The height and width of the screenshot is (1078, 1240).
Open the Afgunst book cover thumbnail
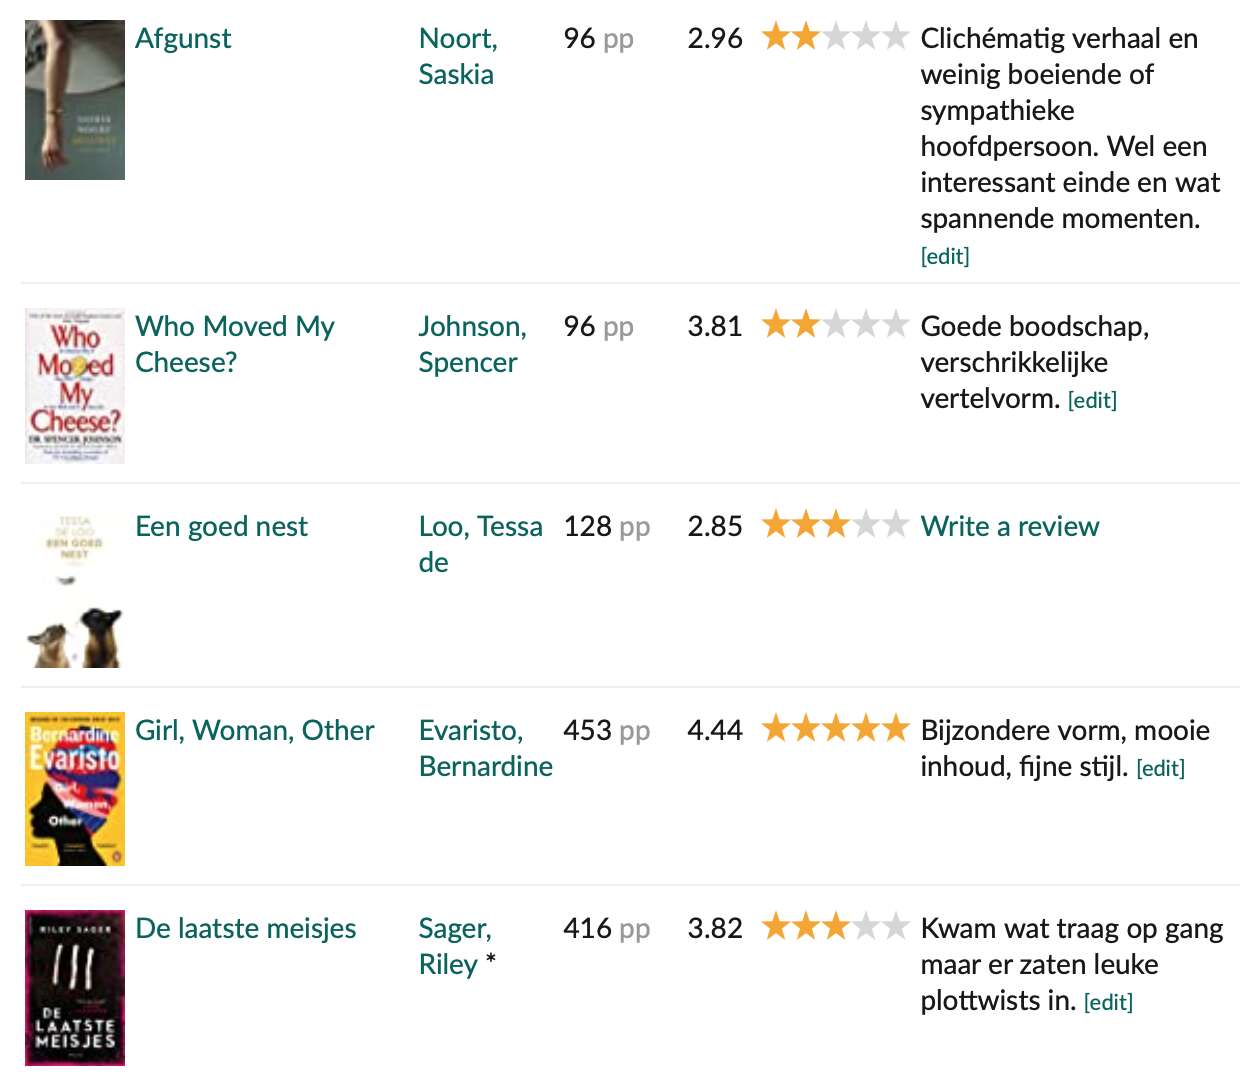coord(75,100)
